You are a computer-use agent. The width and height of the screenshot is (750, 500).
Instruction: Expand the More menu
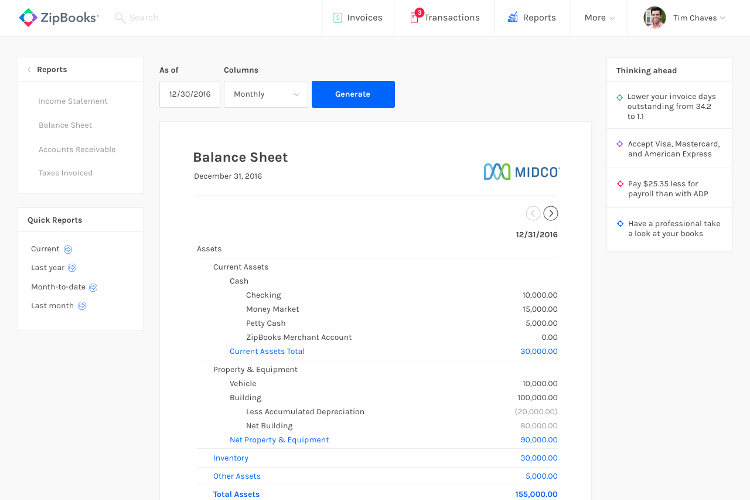click(x=599, y=18)
